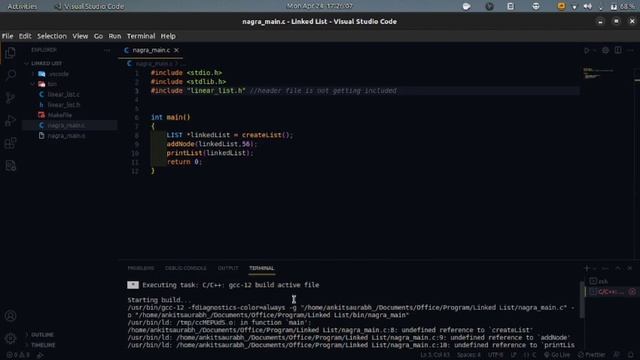Click the Go Live status bar button
The width and height of the screenshot is (640, 360).
[557, 355]
